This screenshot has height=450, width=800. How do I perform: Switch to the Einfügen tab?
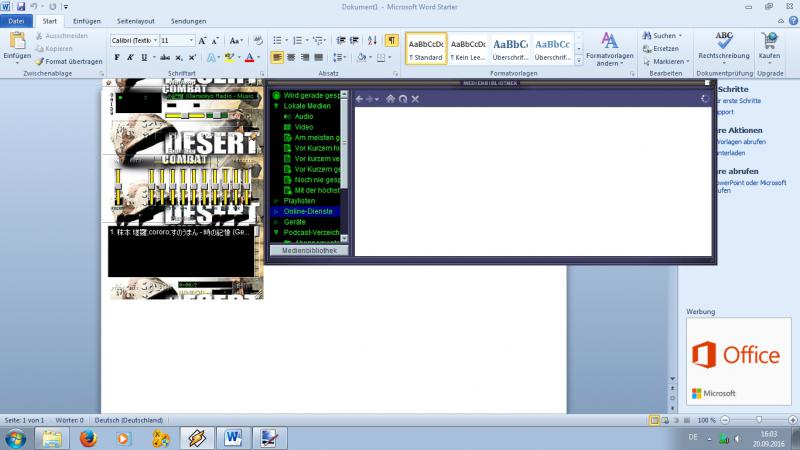click(x=87, y=21)
